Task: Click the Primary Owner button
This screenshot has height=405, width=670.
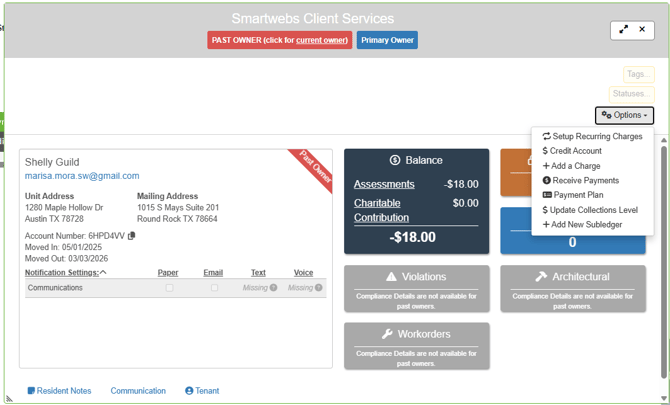Action: (387, 40)
